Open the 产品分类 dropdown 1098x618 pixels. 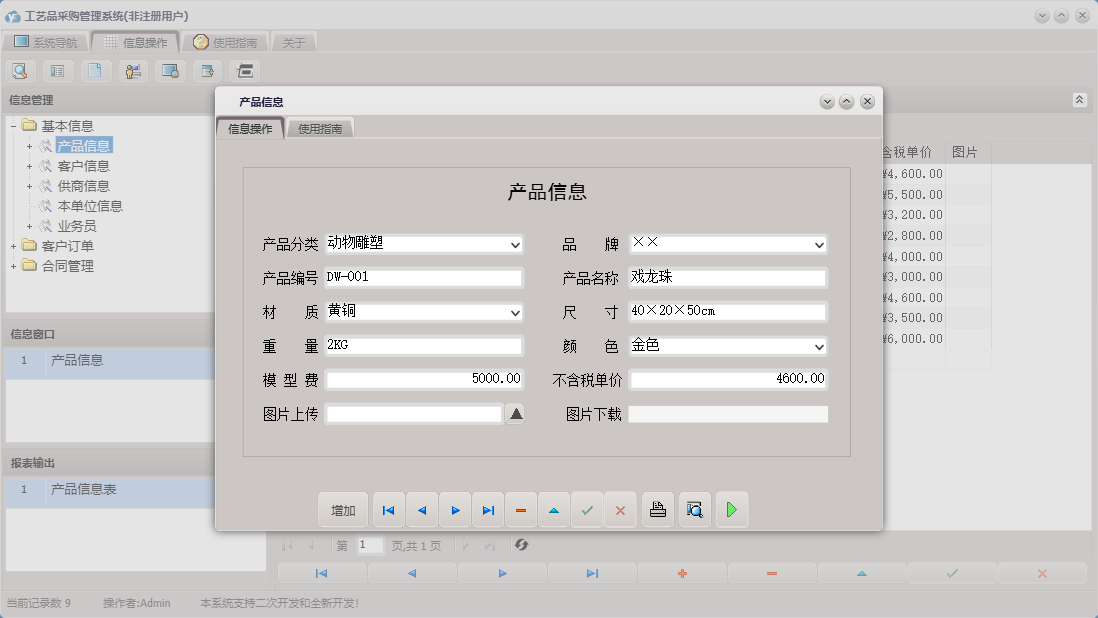pos(513,244)
